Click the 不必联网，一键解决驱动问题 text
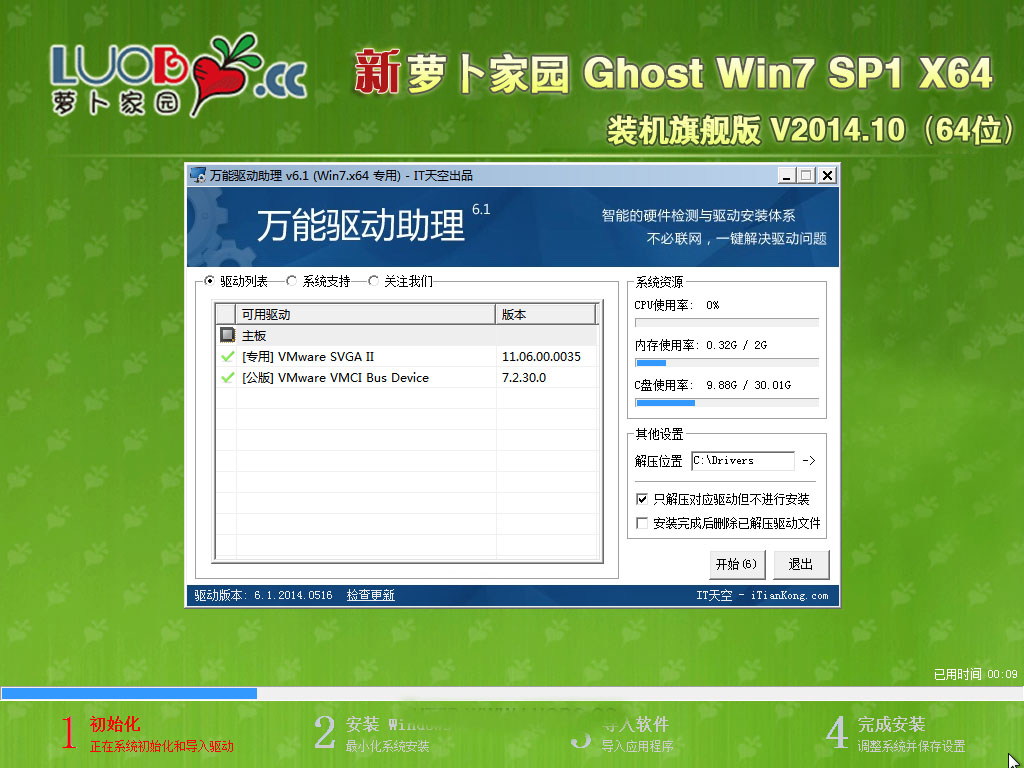The image size is (1024, 768). (x=737, y=238)
